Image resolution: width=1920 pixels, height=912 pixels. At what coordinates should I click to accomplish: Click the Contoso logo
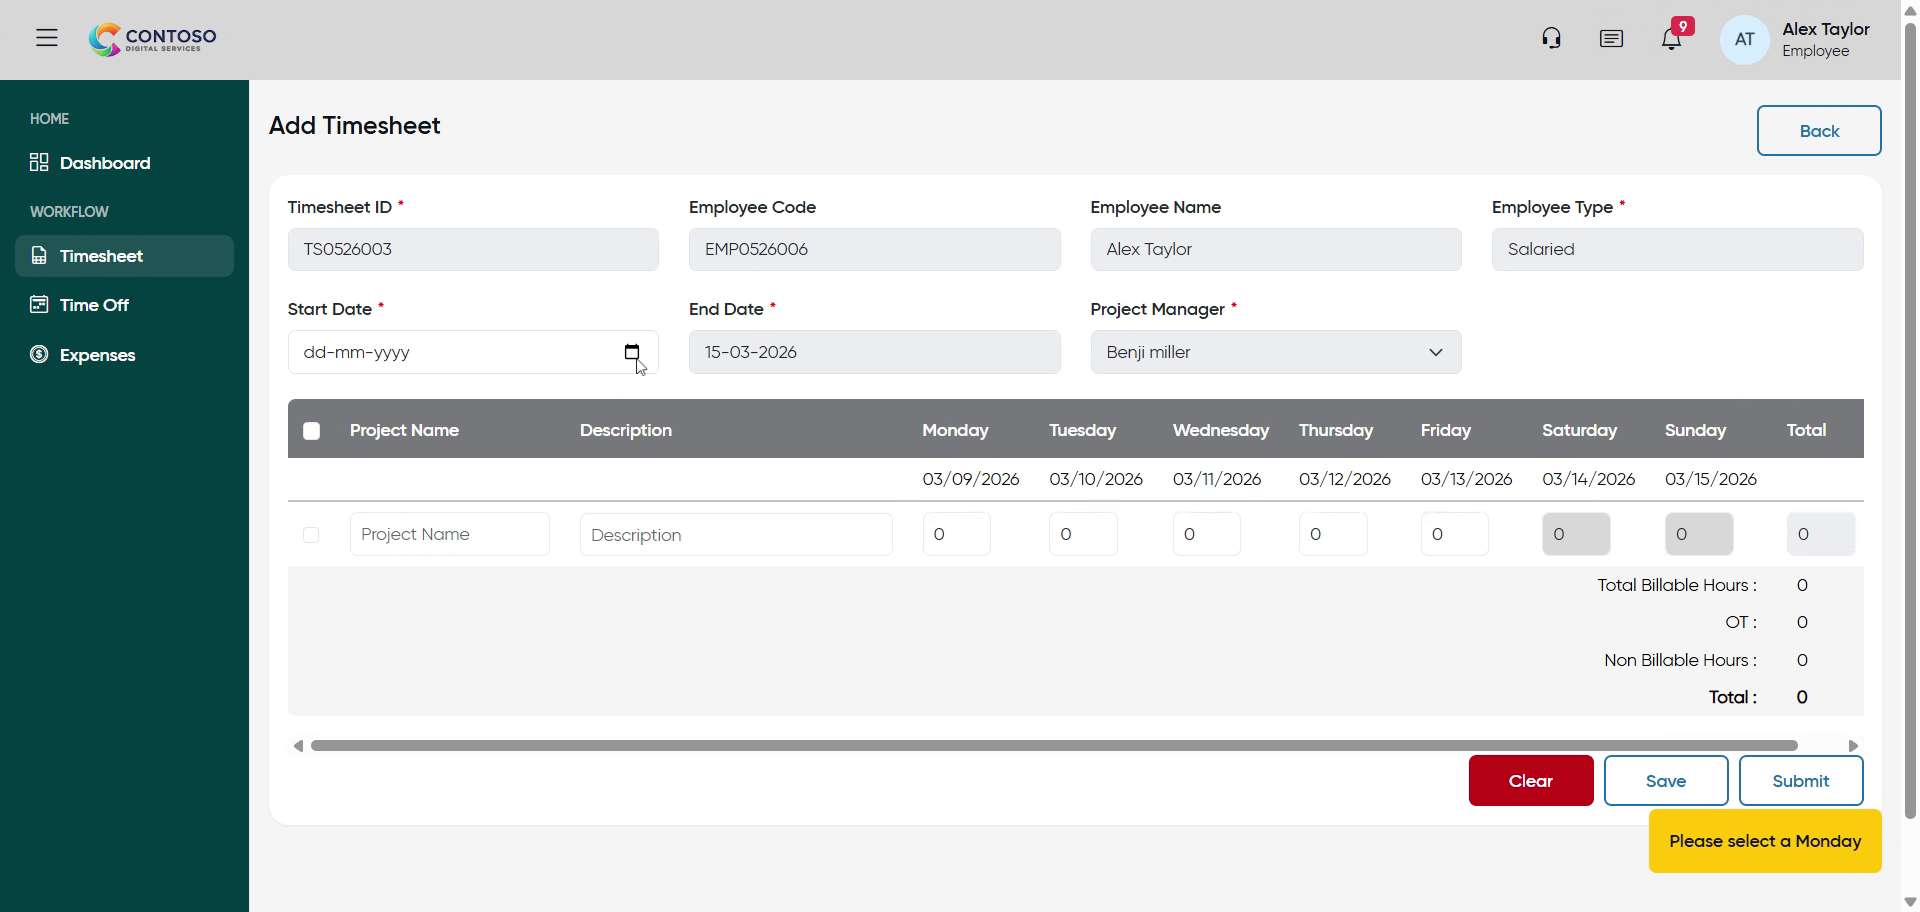153,39
